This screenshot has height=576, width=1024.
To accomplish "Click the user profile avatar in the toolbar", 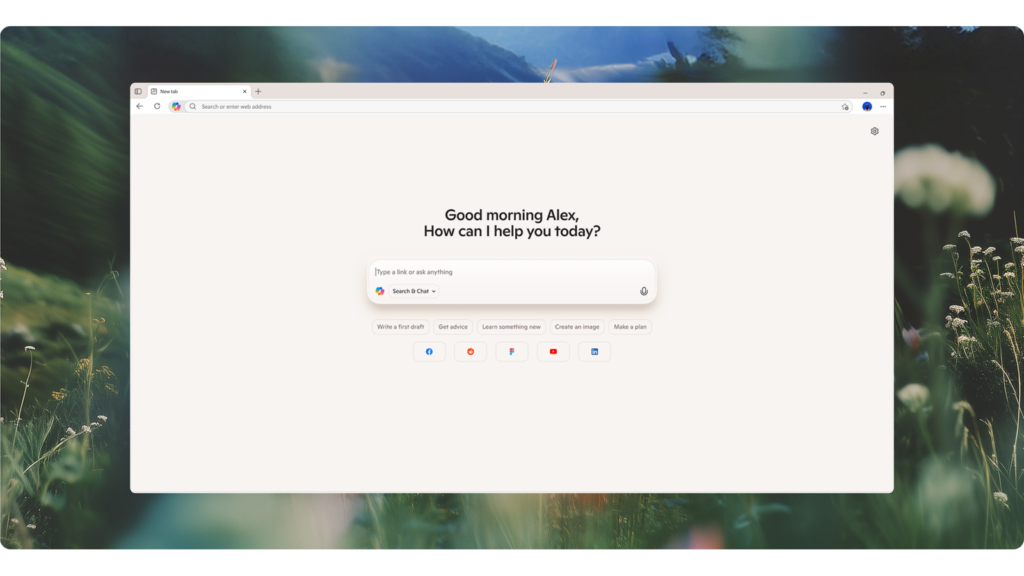I will pos(867,106).
